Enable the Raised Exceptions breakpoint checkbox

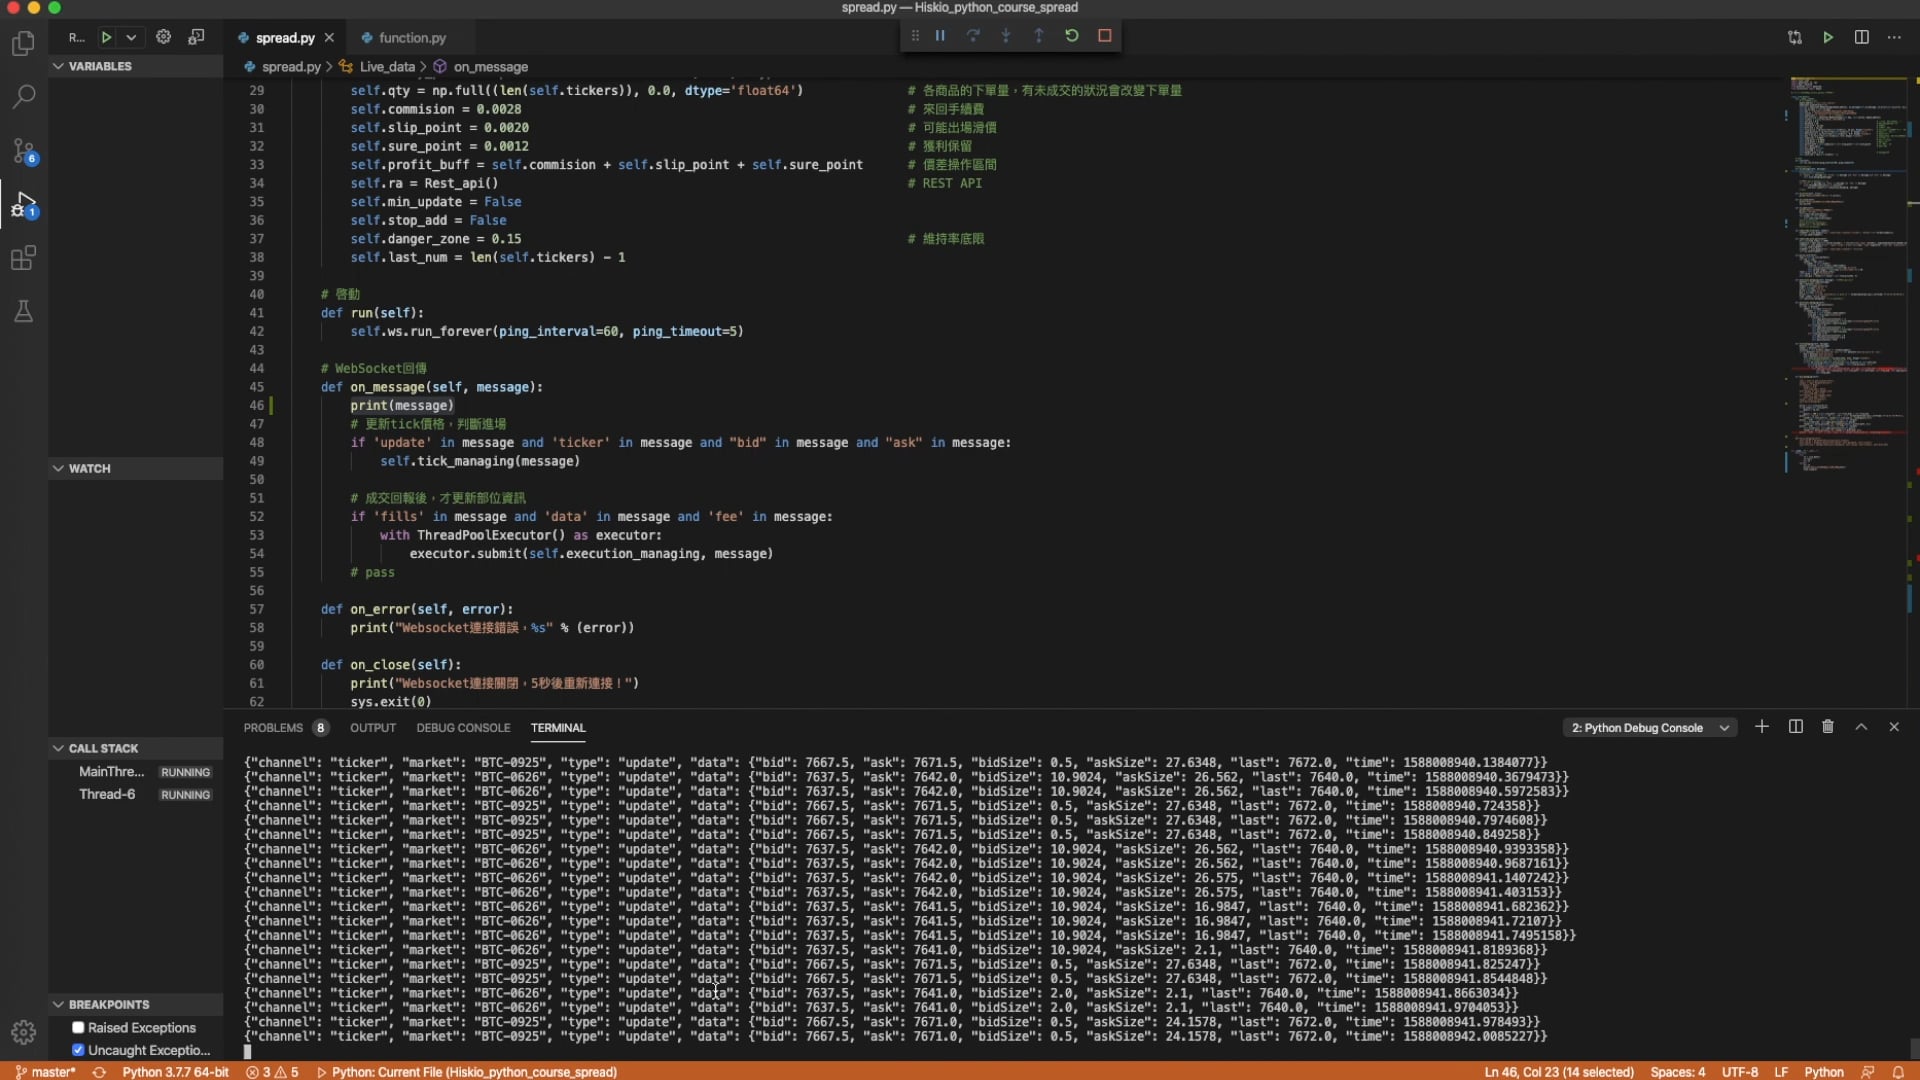(78, 1027)
